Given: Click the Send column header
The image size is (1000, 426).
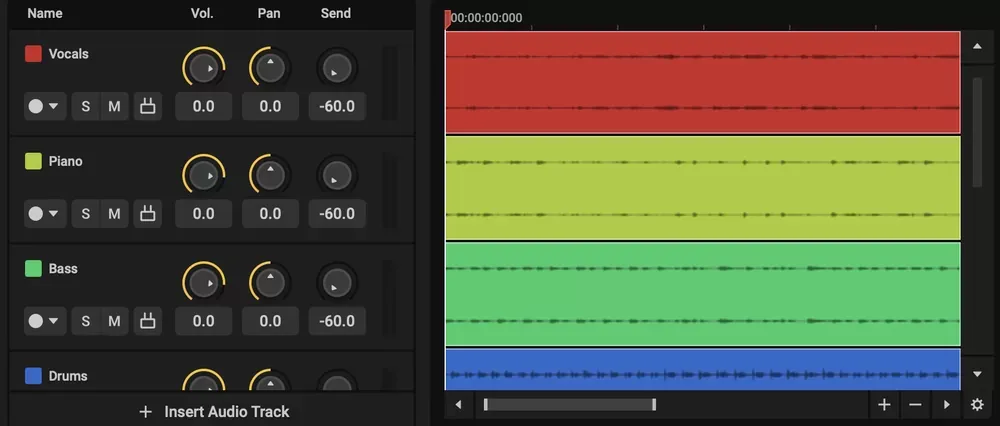Looking at the screenshot, I should (x=335, y=13).
